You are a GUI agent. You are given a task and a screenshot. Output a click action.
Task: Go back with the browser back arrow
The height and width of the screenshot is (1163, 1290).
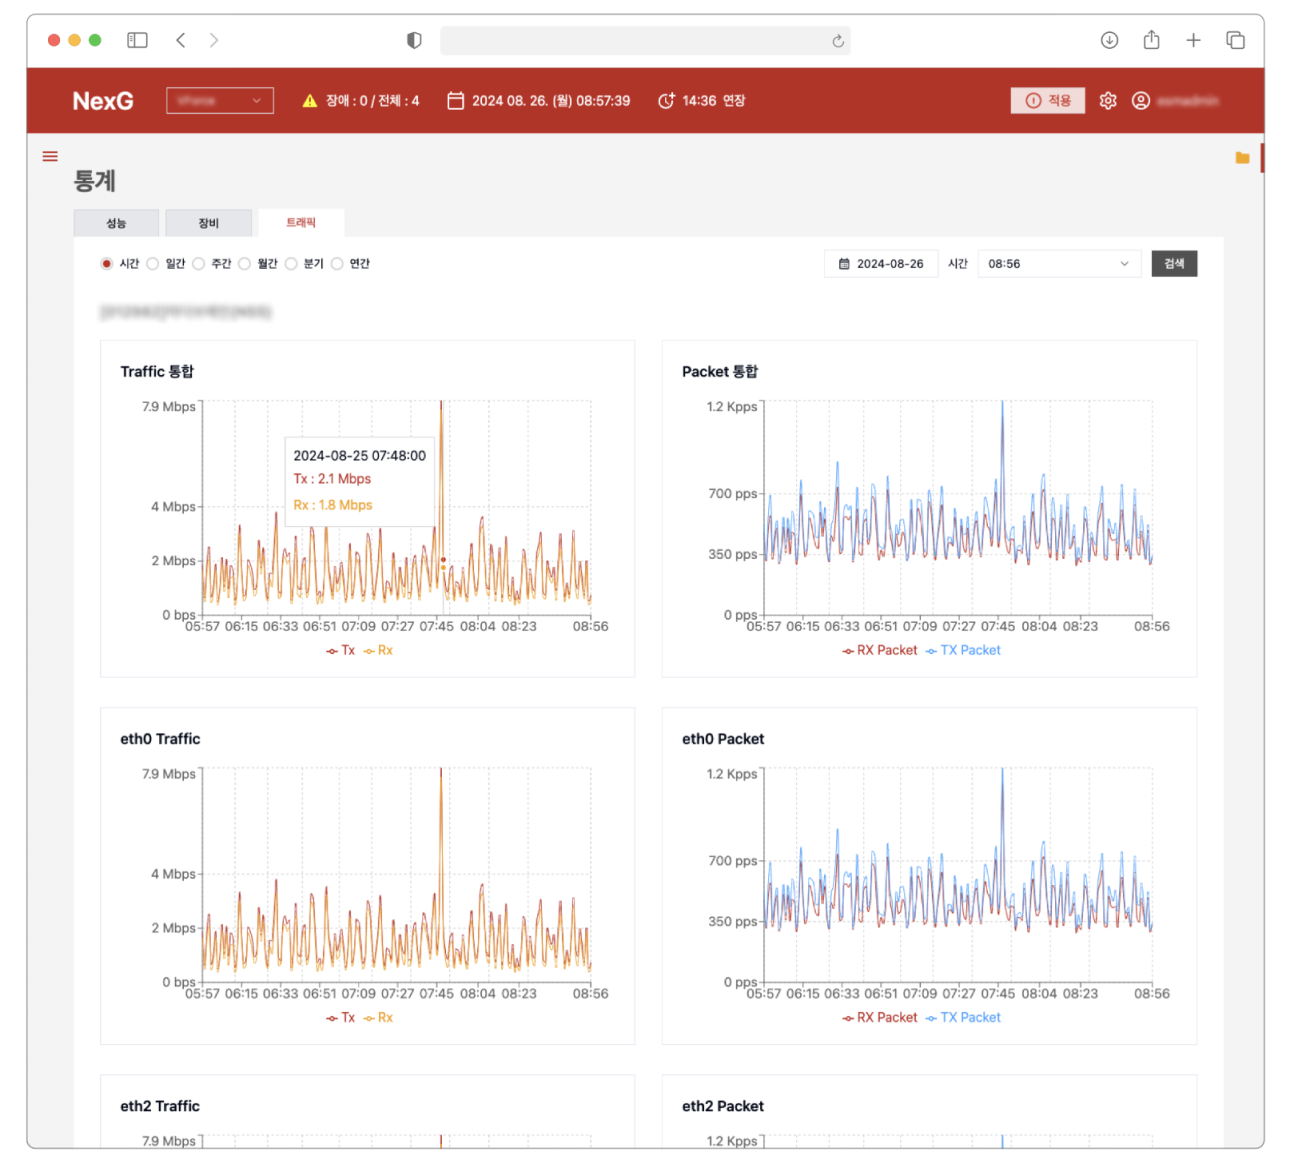click(x=181, y=40)
